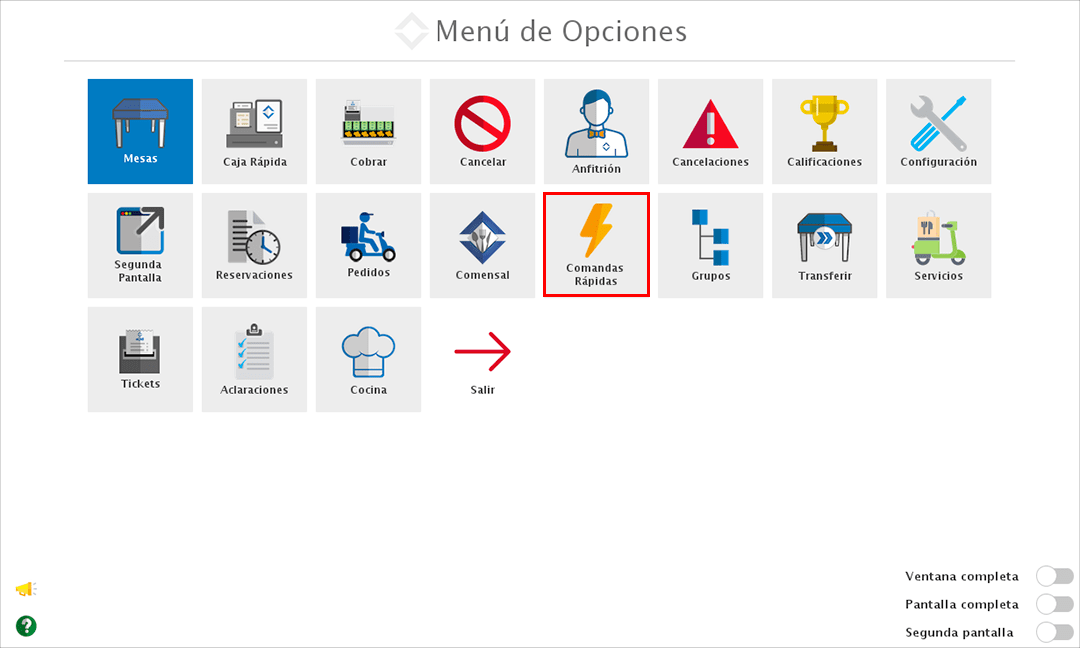Open the Mesas tile
The image size is (1080, 648).
[x=140, y=131]
